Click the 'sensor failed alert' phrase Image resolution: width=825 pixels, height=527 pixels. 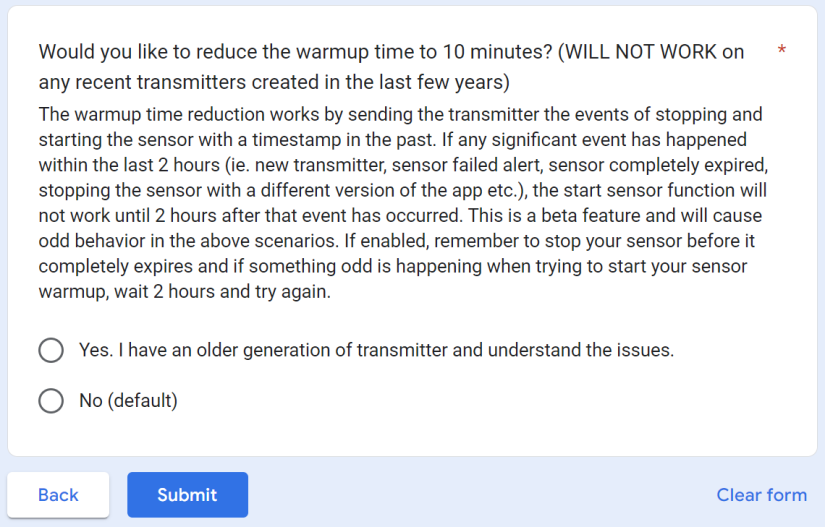(x=466, y=165)
